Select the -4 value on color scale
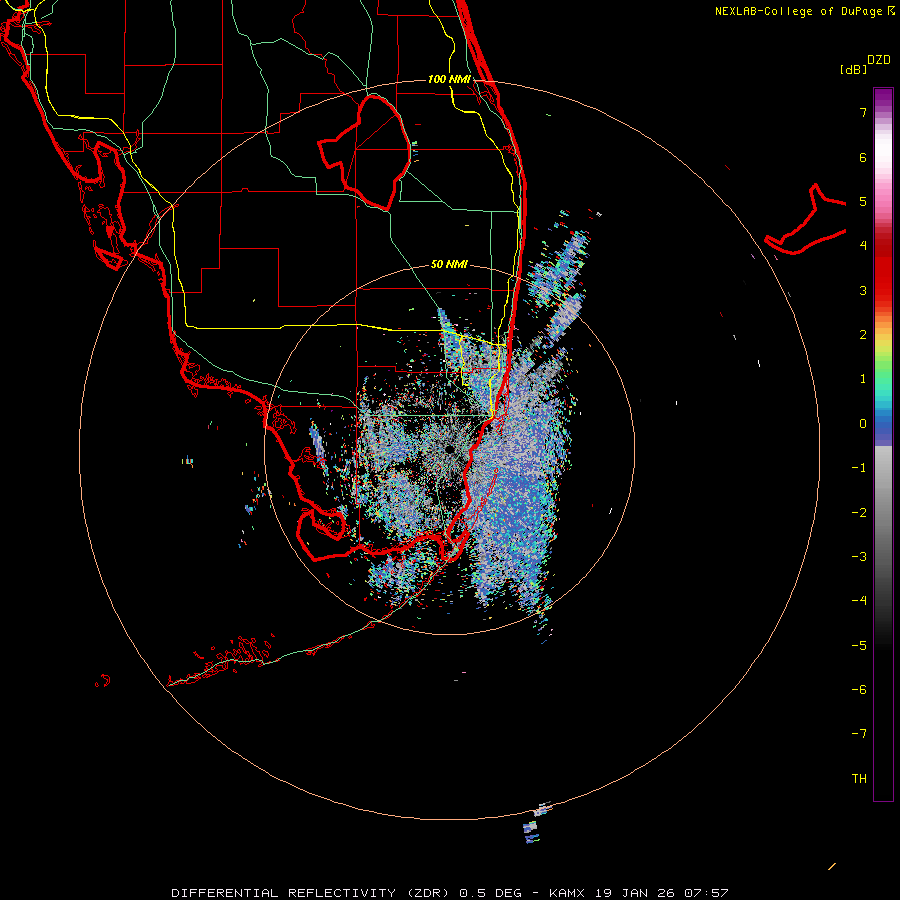The height and width of the screenshot is (900, 900). pos(859,601)
